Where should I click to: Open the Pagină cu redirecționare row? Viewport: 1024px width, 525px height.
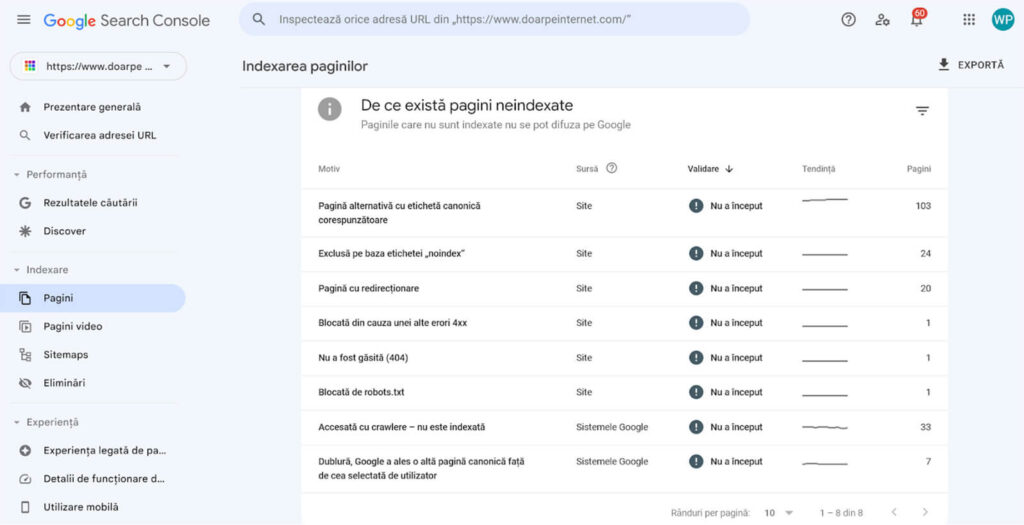pos(624,289)
